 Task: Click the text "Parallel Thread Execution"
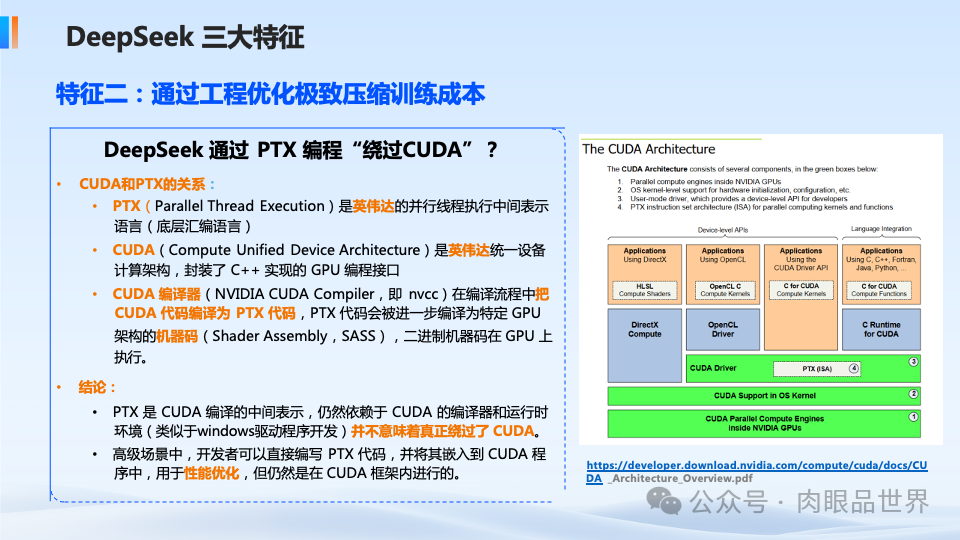[239, 206]
